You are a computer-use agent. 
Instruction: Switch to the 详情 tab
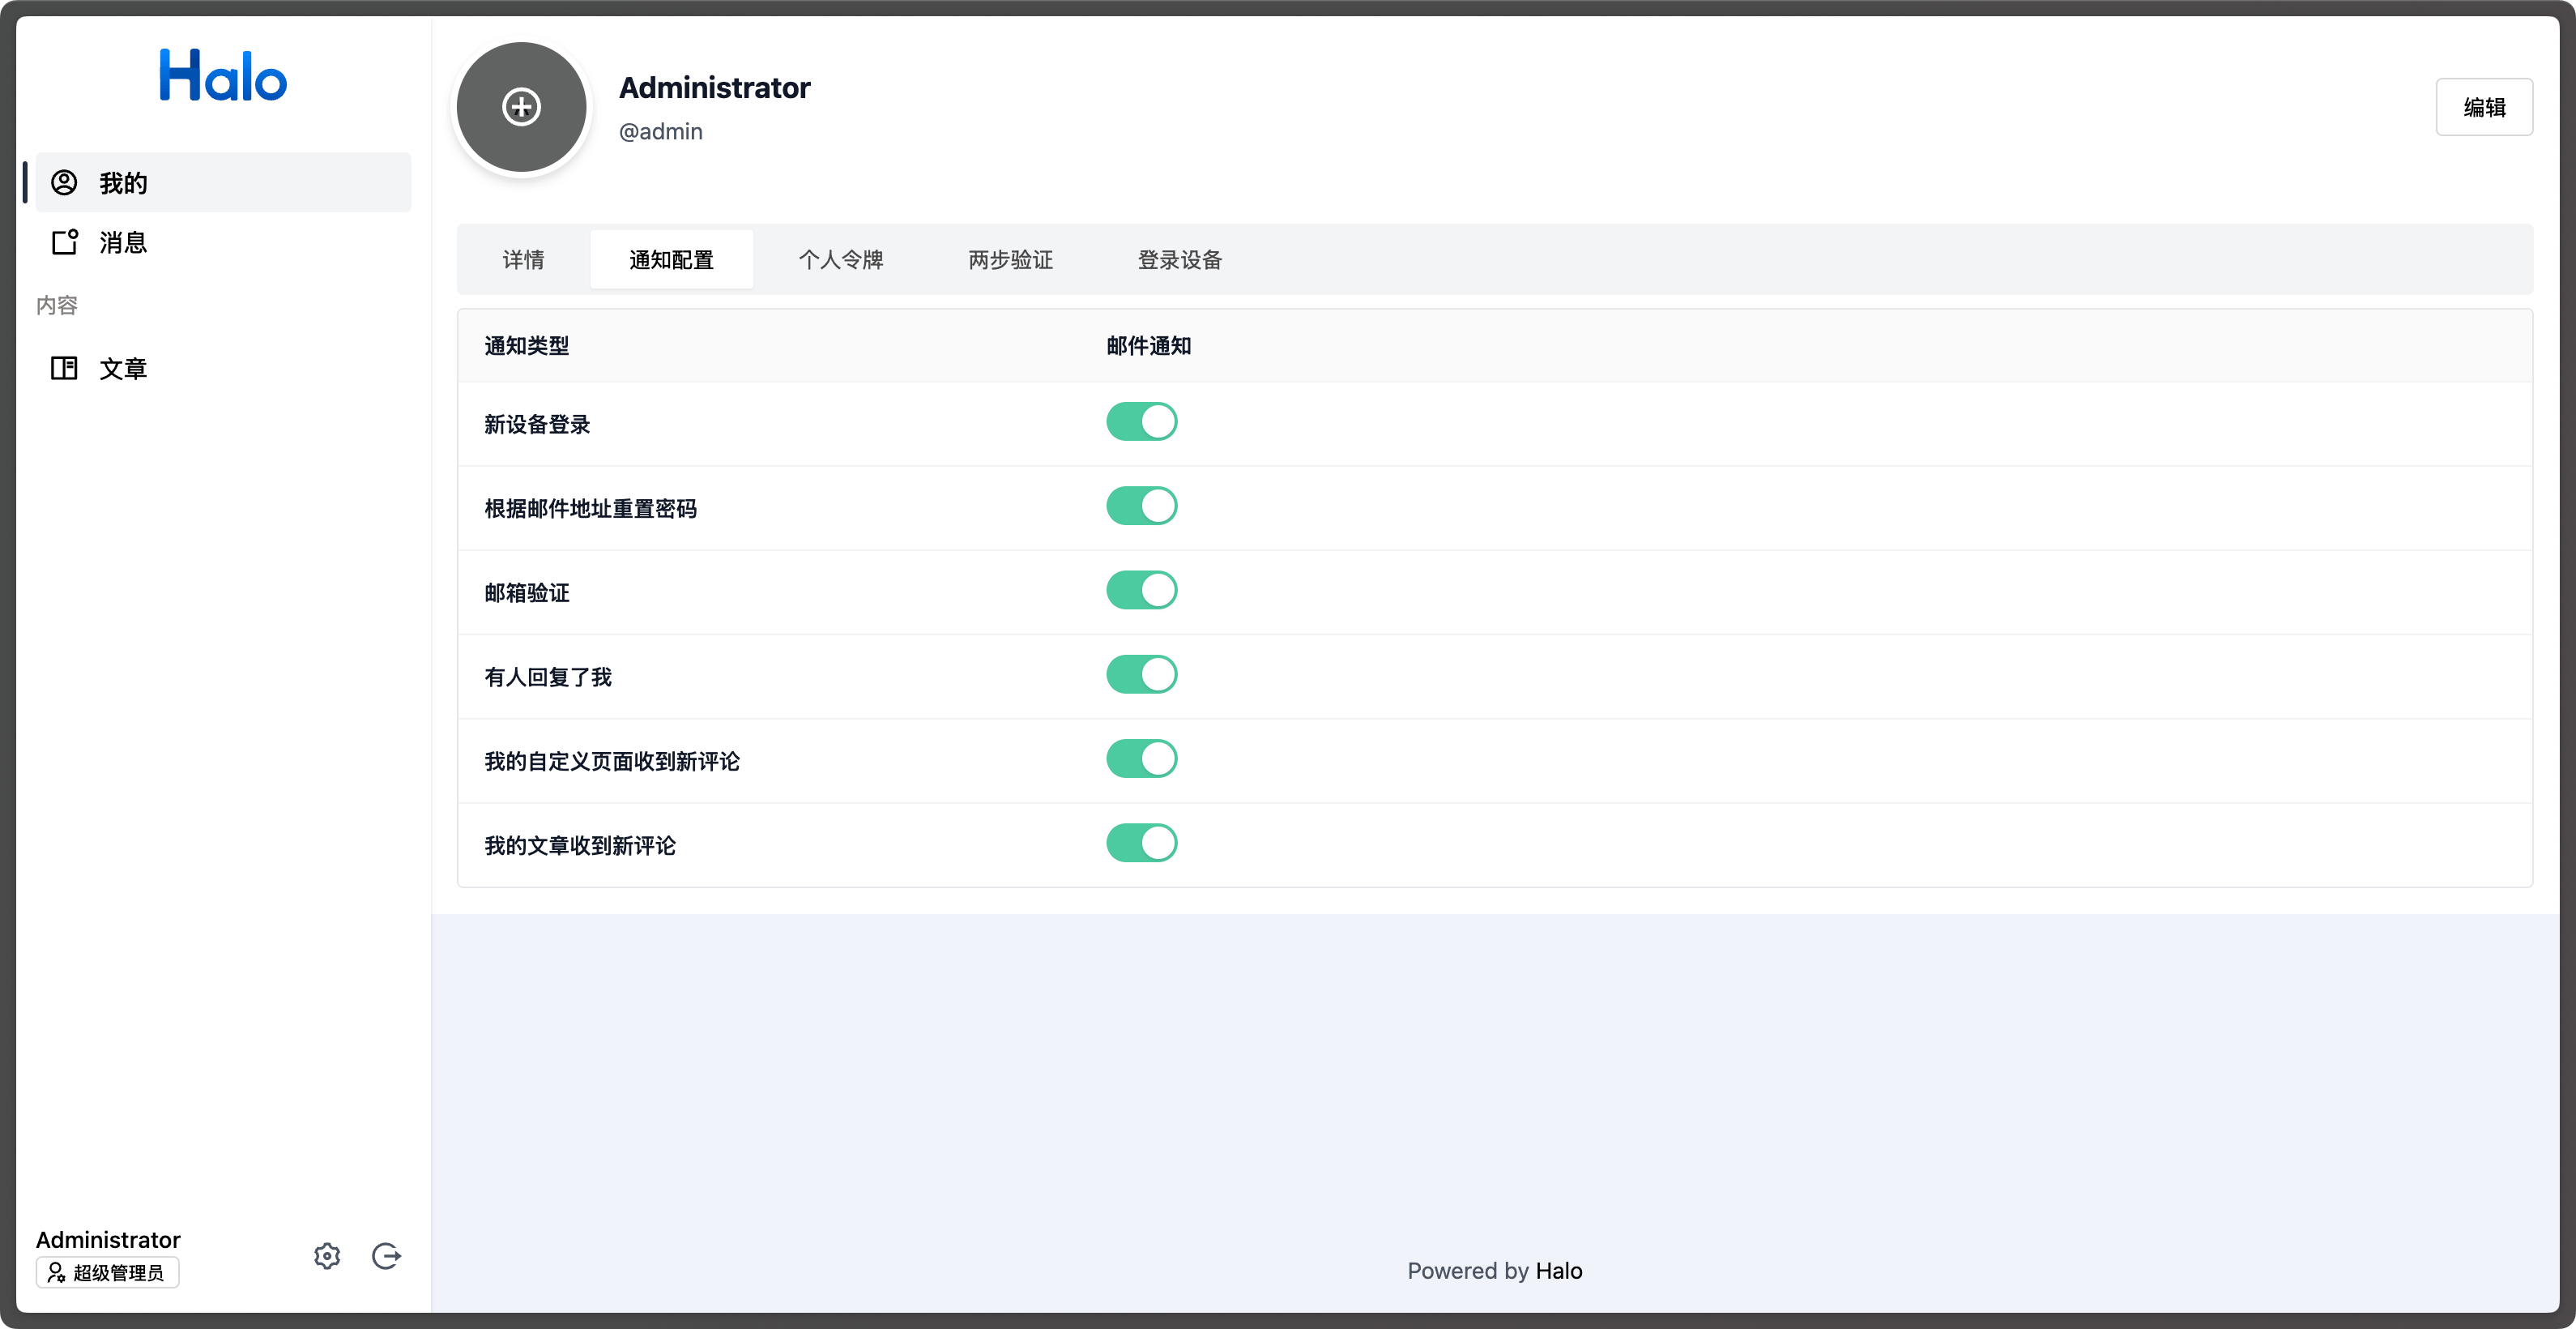523,260
